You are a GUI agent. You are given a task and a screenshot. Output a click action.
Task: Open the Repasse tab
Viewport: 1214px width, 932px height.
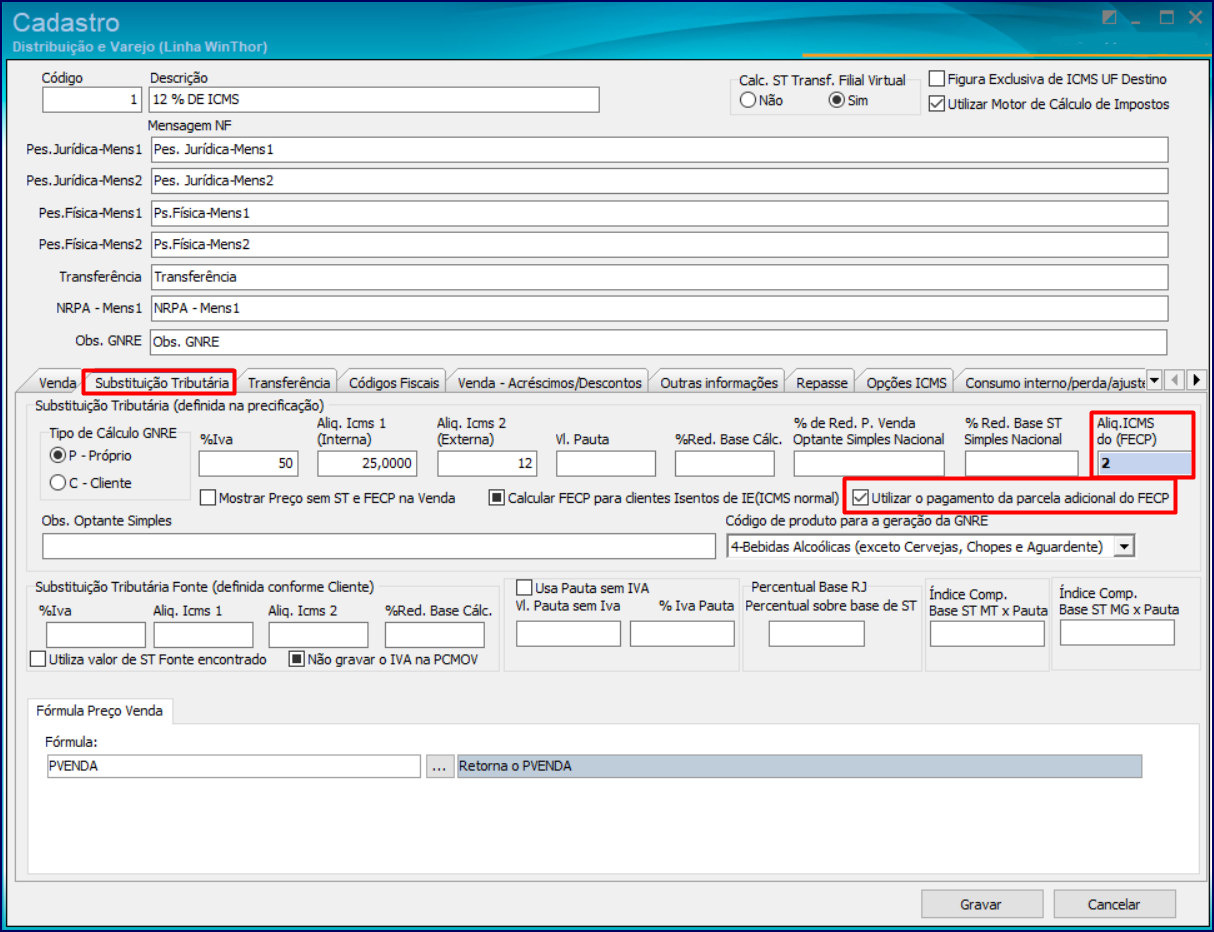pyautogui.click(x=822, y=382)
